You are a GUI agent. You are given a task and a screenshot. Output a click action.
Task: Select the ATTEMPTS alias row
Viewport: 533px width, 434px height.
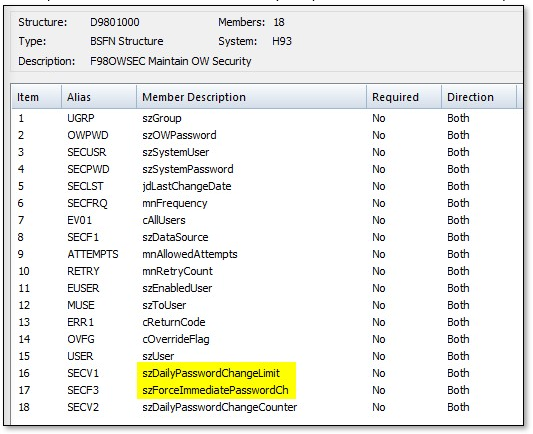(x=267, y=254)
